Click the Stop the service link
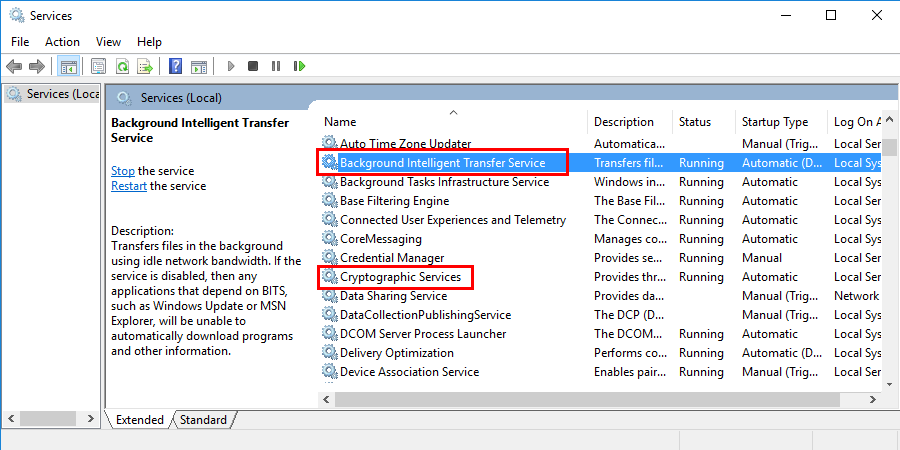The image size is (900, 450). pyautogui.click(x=123, y=171)
